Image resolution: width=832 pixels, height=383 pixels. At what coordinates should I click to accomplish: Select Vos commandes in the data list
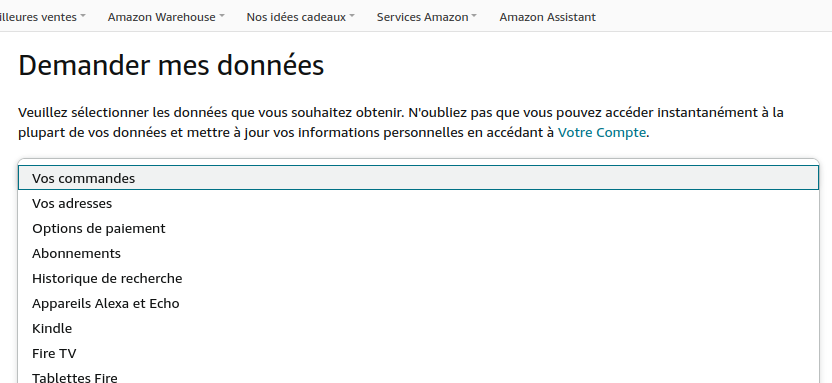click(418, 178)
